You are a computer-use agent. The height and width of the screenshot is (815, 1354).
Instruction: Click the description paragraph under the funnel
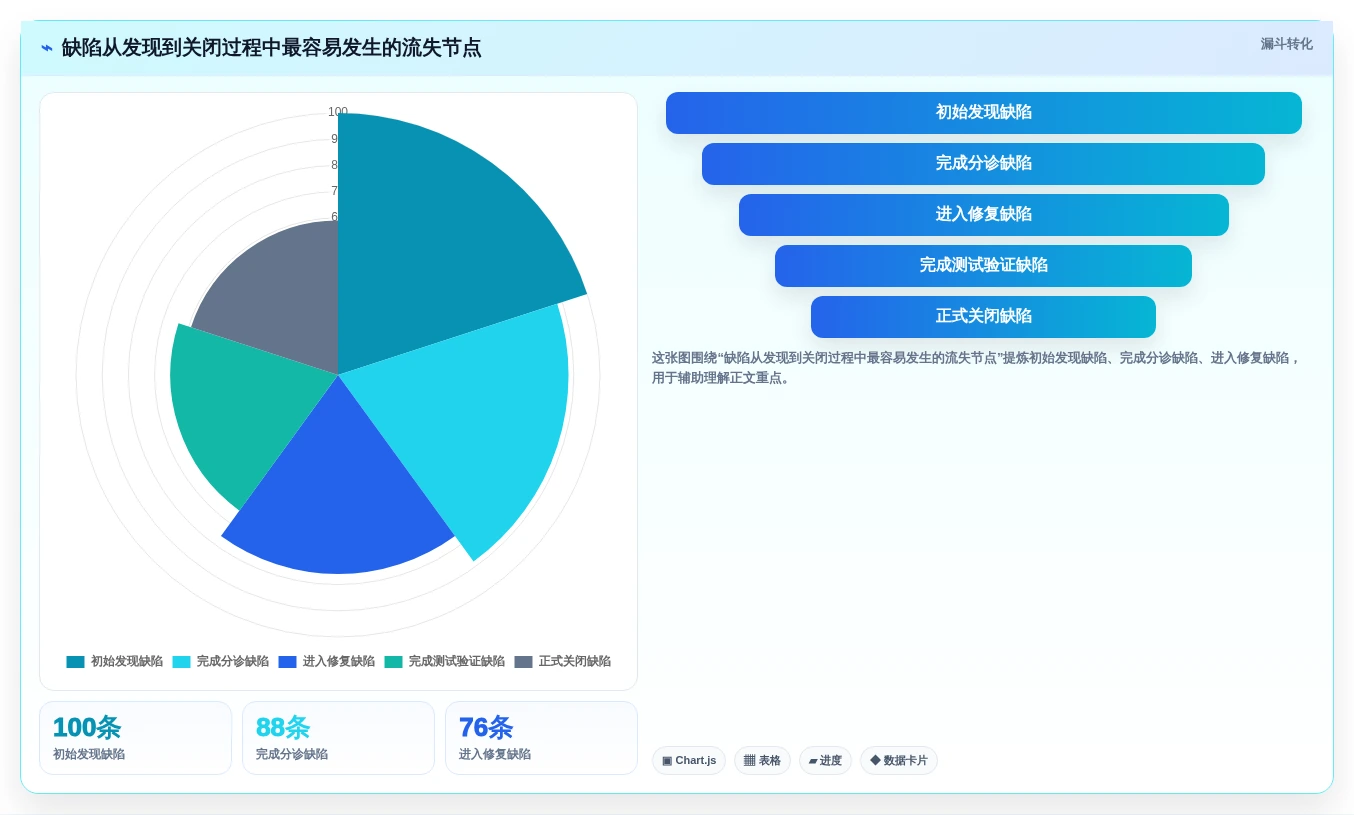978,368
